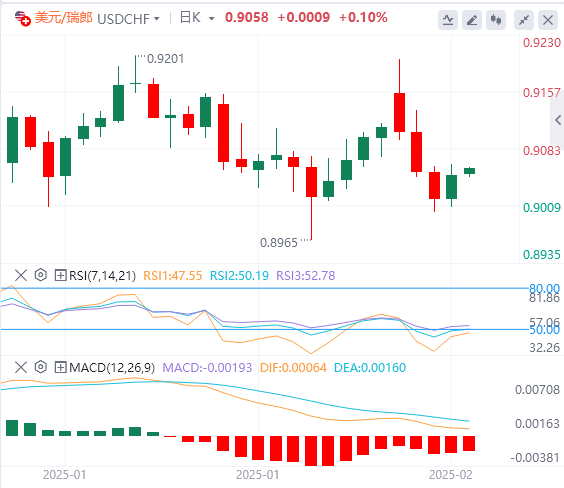Click the 0.9201 high price marker
Screen dimensions: 564x488
pos(165,59)
